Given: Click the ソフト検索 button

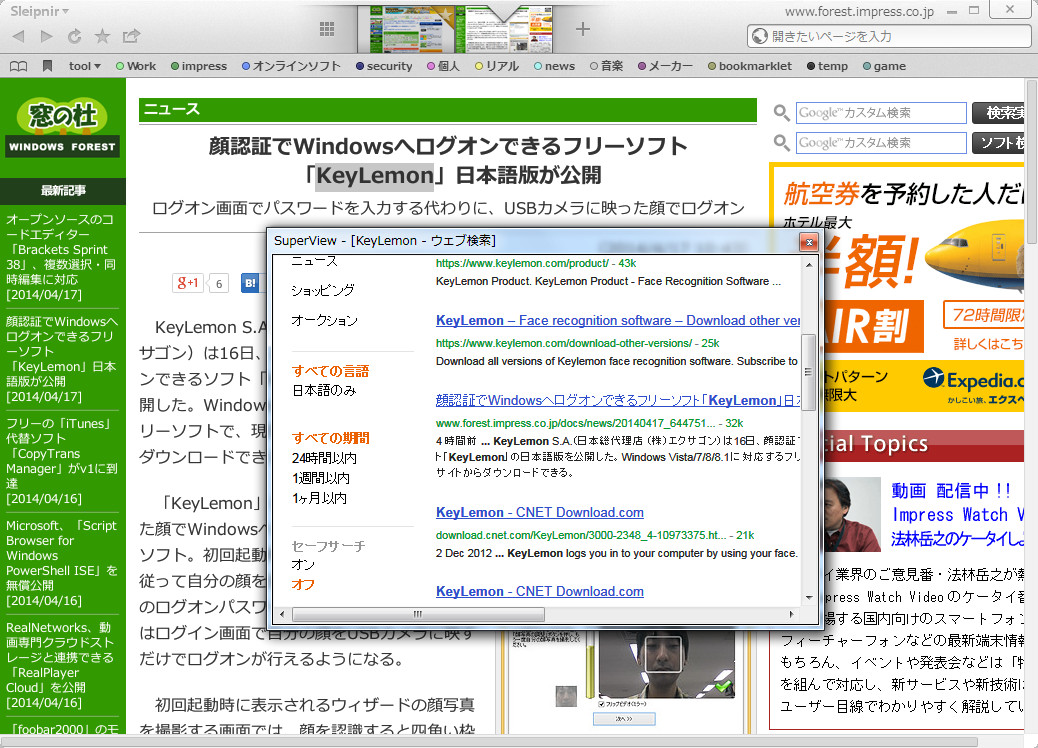Looking at the screenshot, I should click(998, 142).
